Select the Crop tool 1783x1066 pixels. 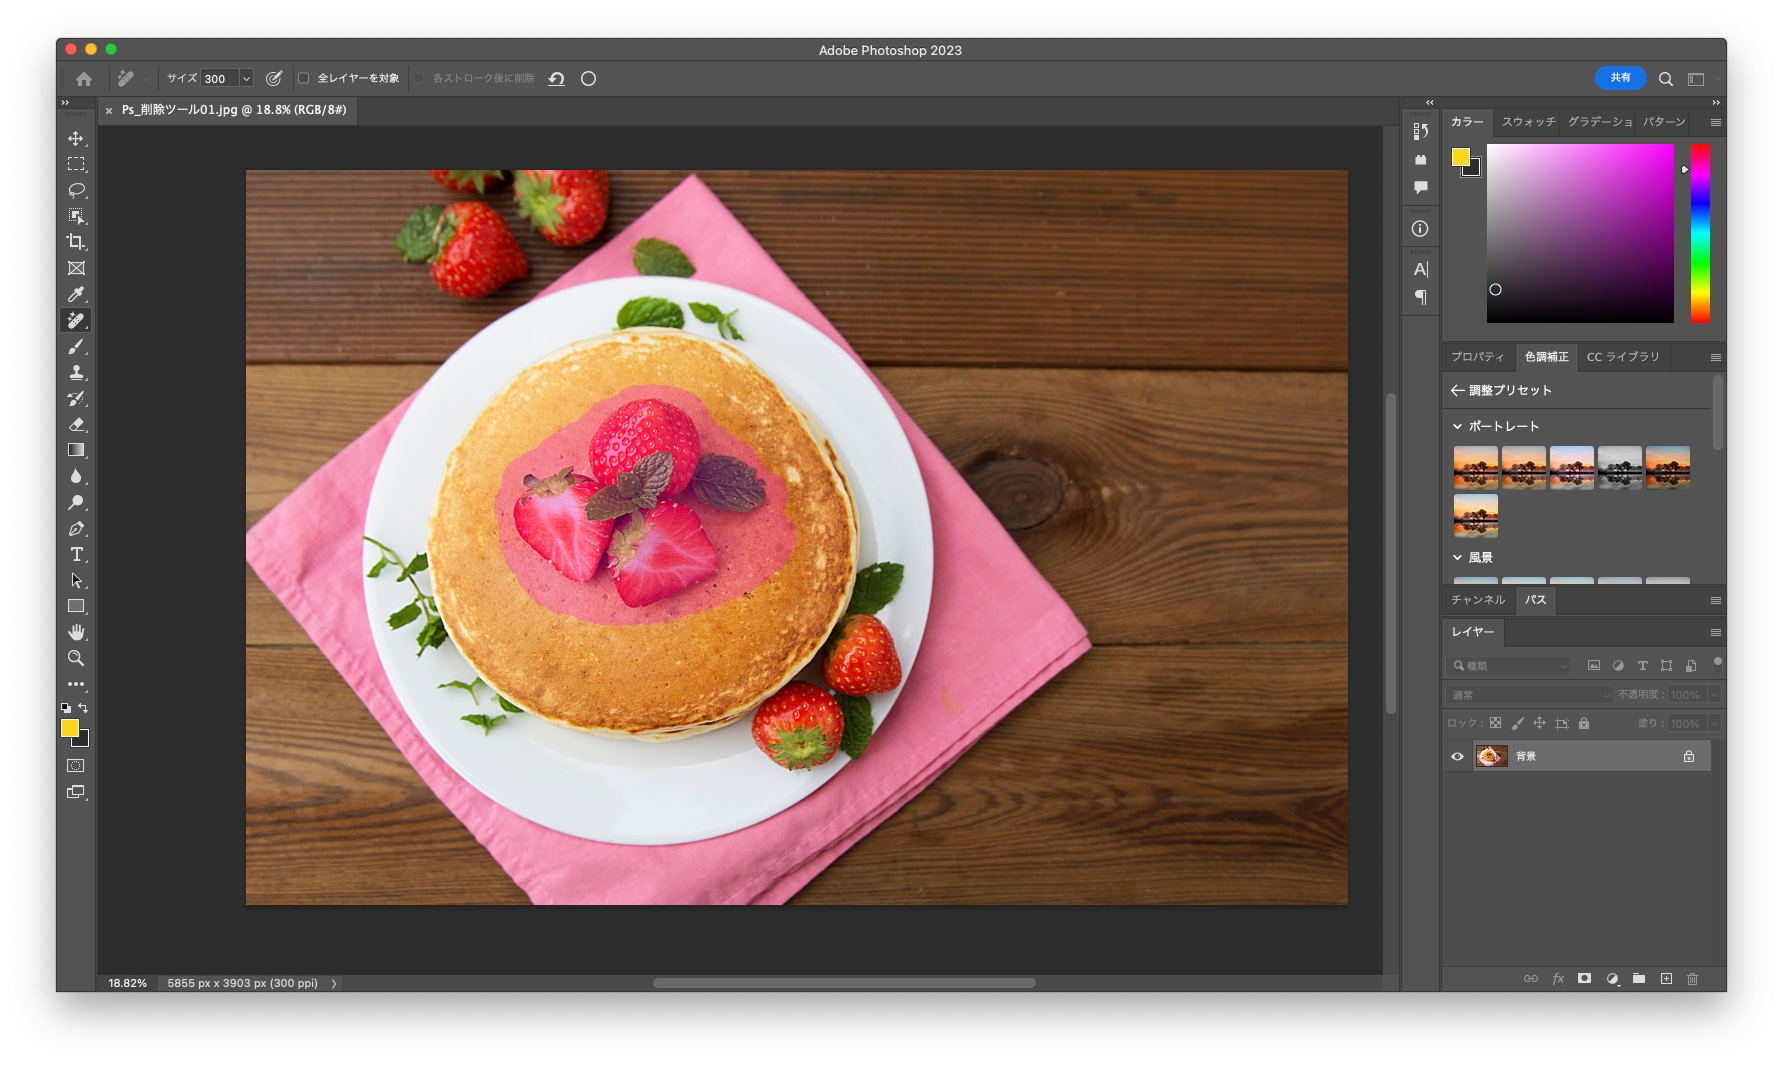76,242
